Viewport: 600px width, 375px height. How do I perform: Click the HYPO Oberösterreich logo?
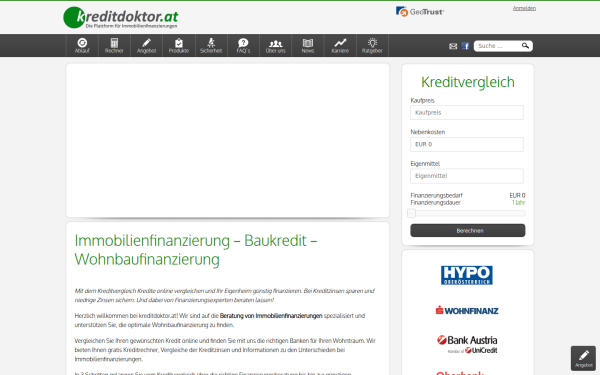(x=467, y=275)
